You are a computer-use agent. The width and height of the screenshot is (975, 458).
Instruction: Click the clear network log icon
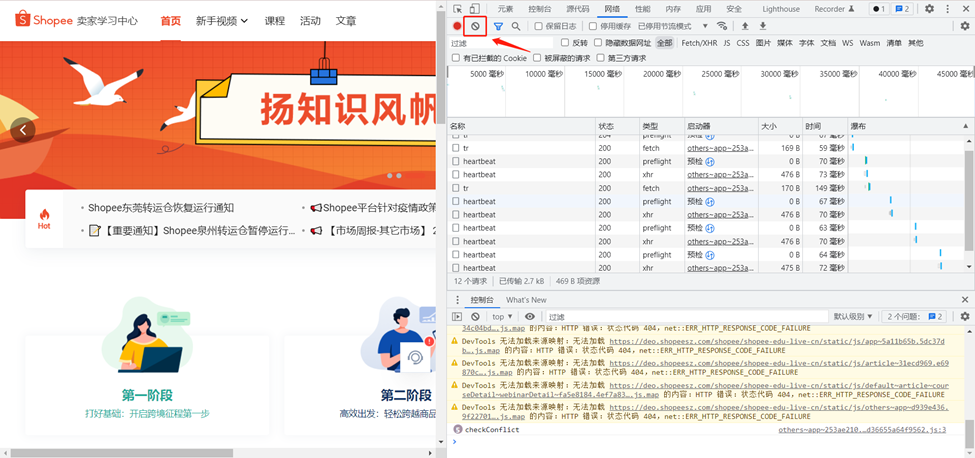(x=475, y=26)
